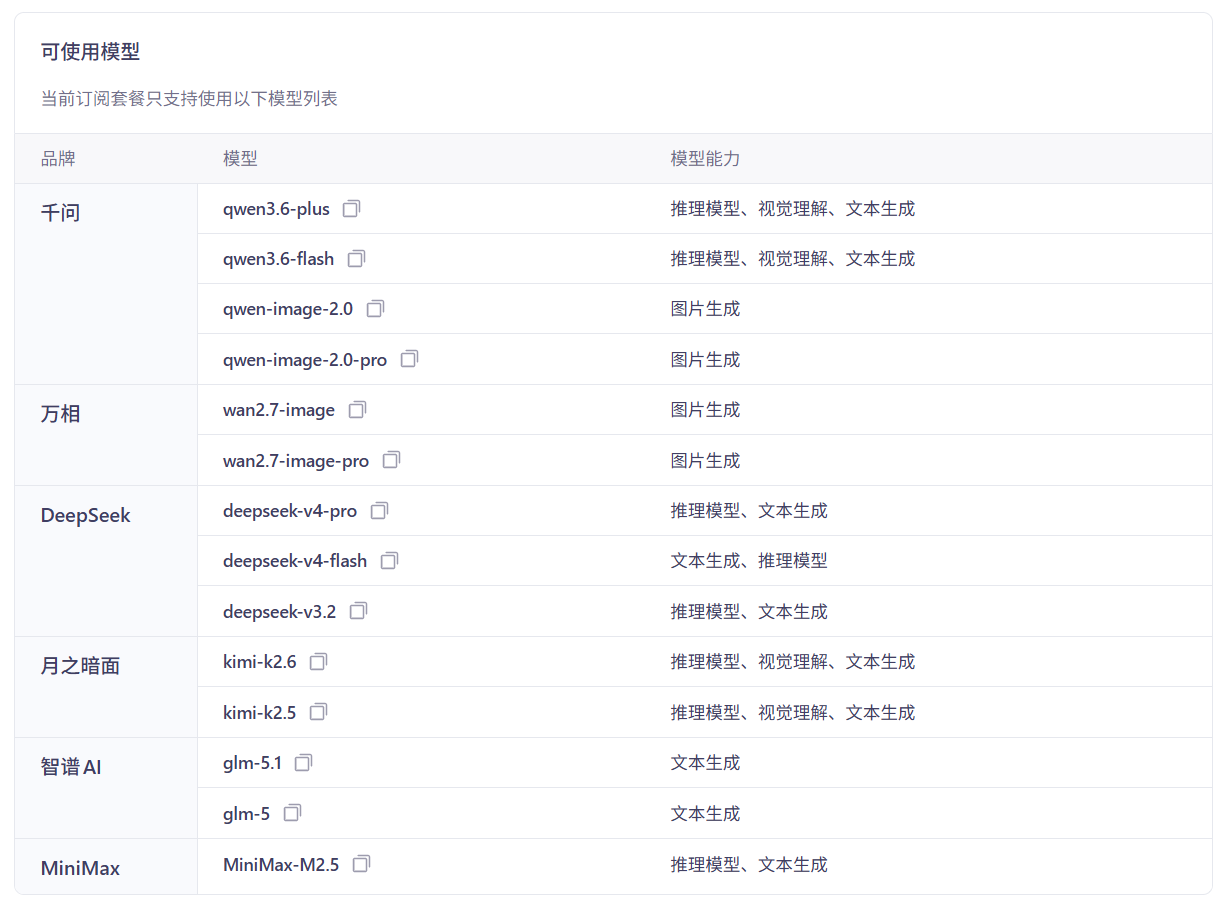Click the capability text for kimi-k2.5
This screenshot has height=903, width=1224.
point(793,712)
